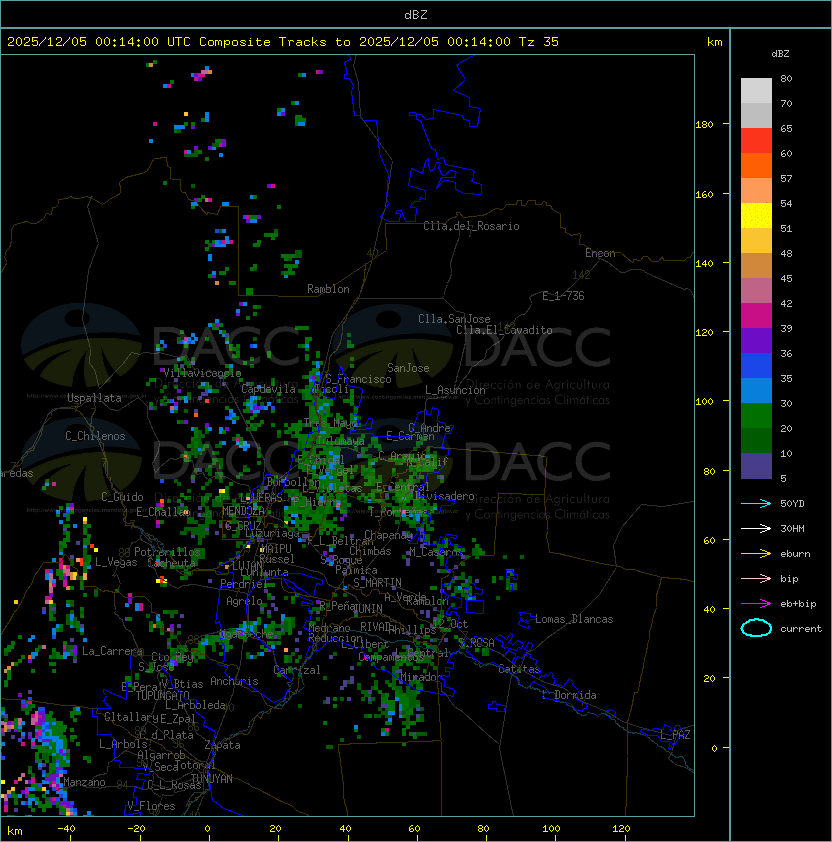Select the royal blue swatch below 36 dBZ
Screen dimensions: 832x842
point(756,366)
